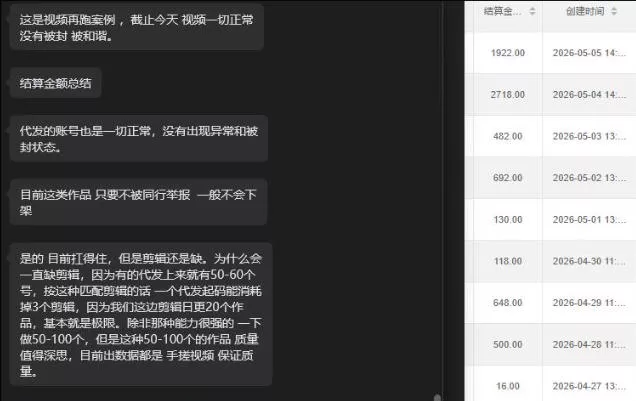
Task: Click the chat panel scrollbar handle
Action: point(437,397)
